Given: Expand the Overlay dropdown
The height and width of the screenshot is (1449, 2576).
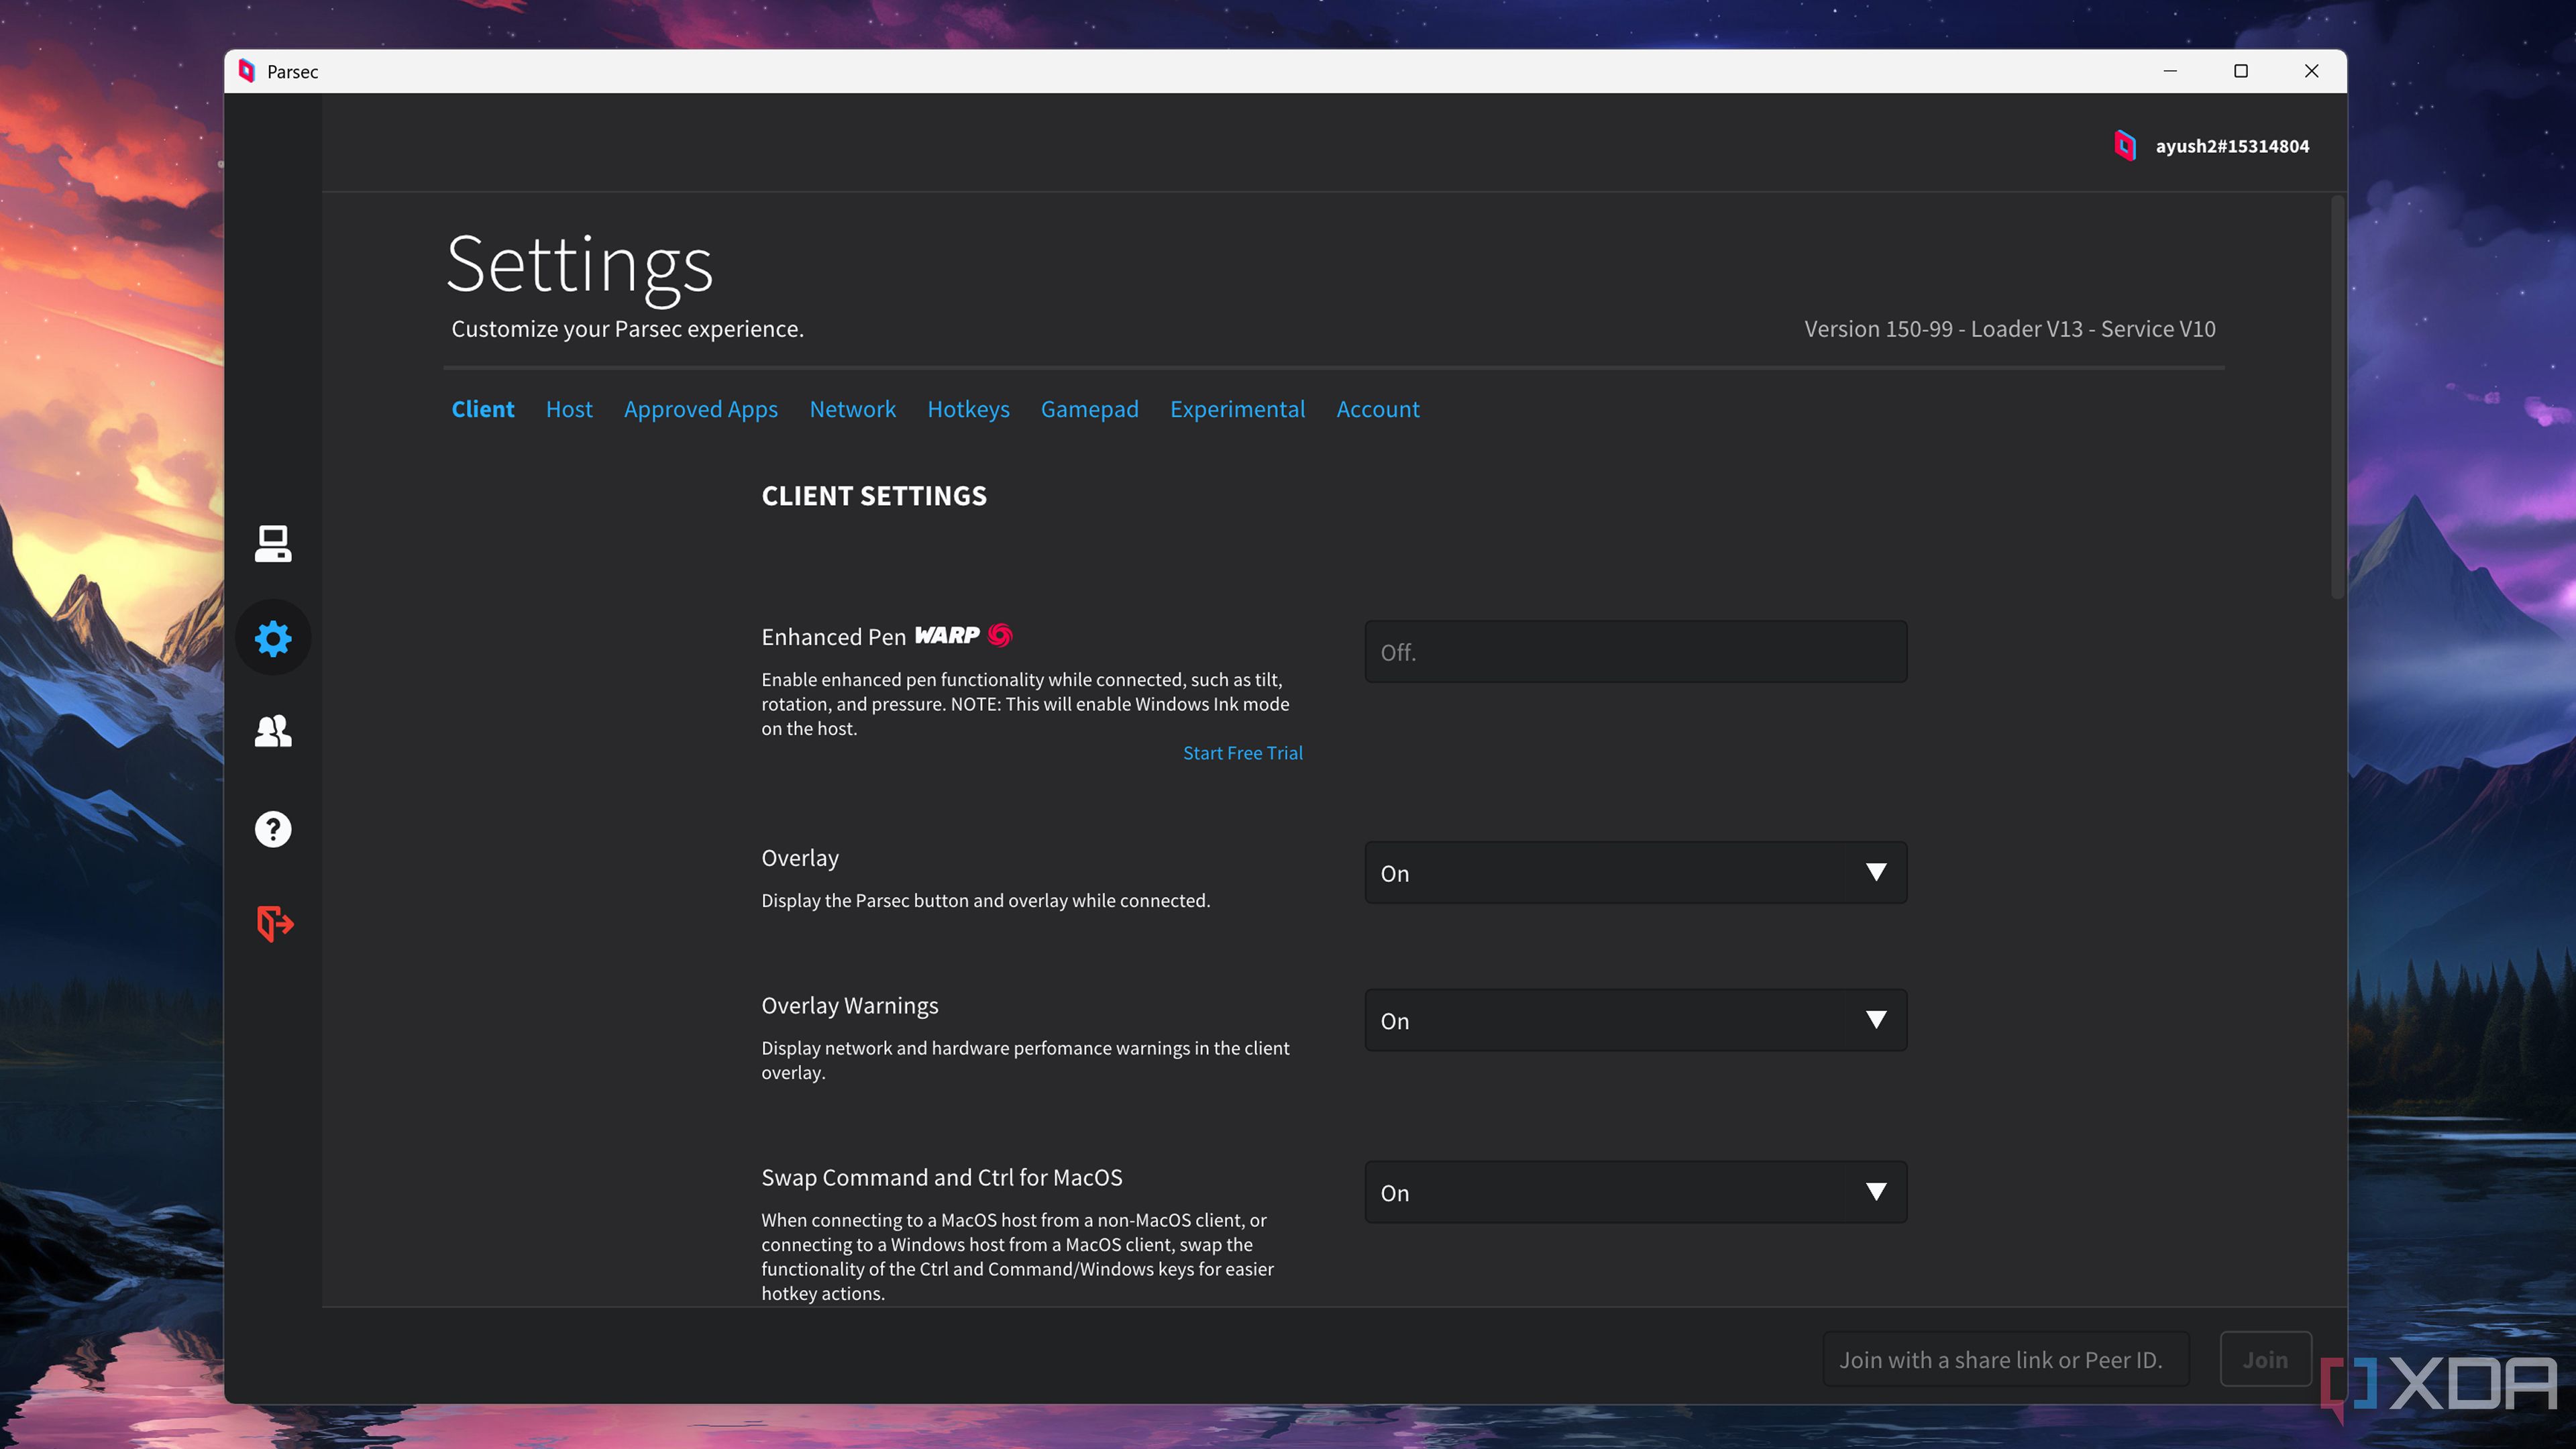Looking at the screenshot, I should pos(1635,873).
